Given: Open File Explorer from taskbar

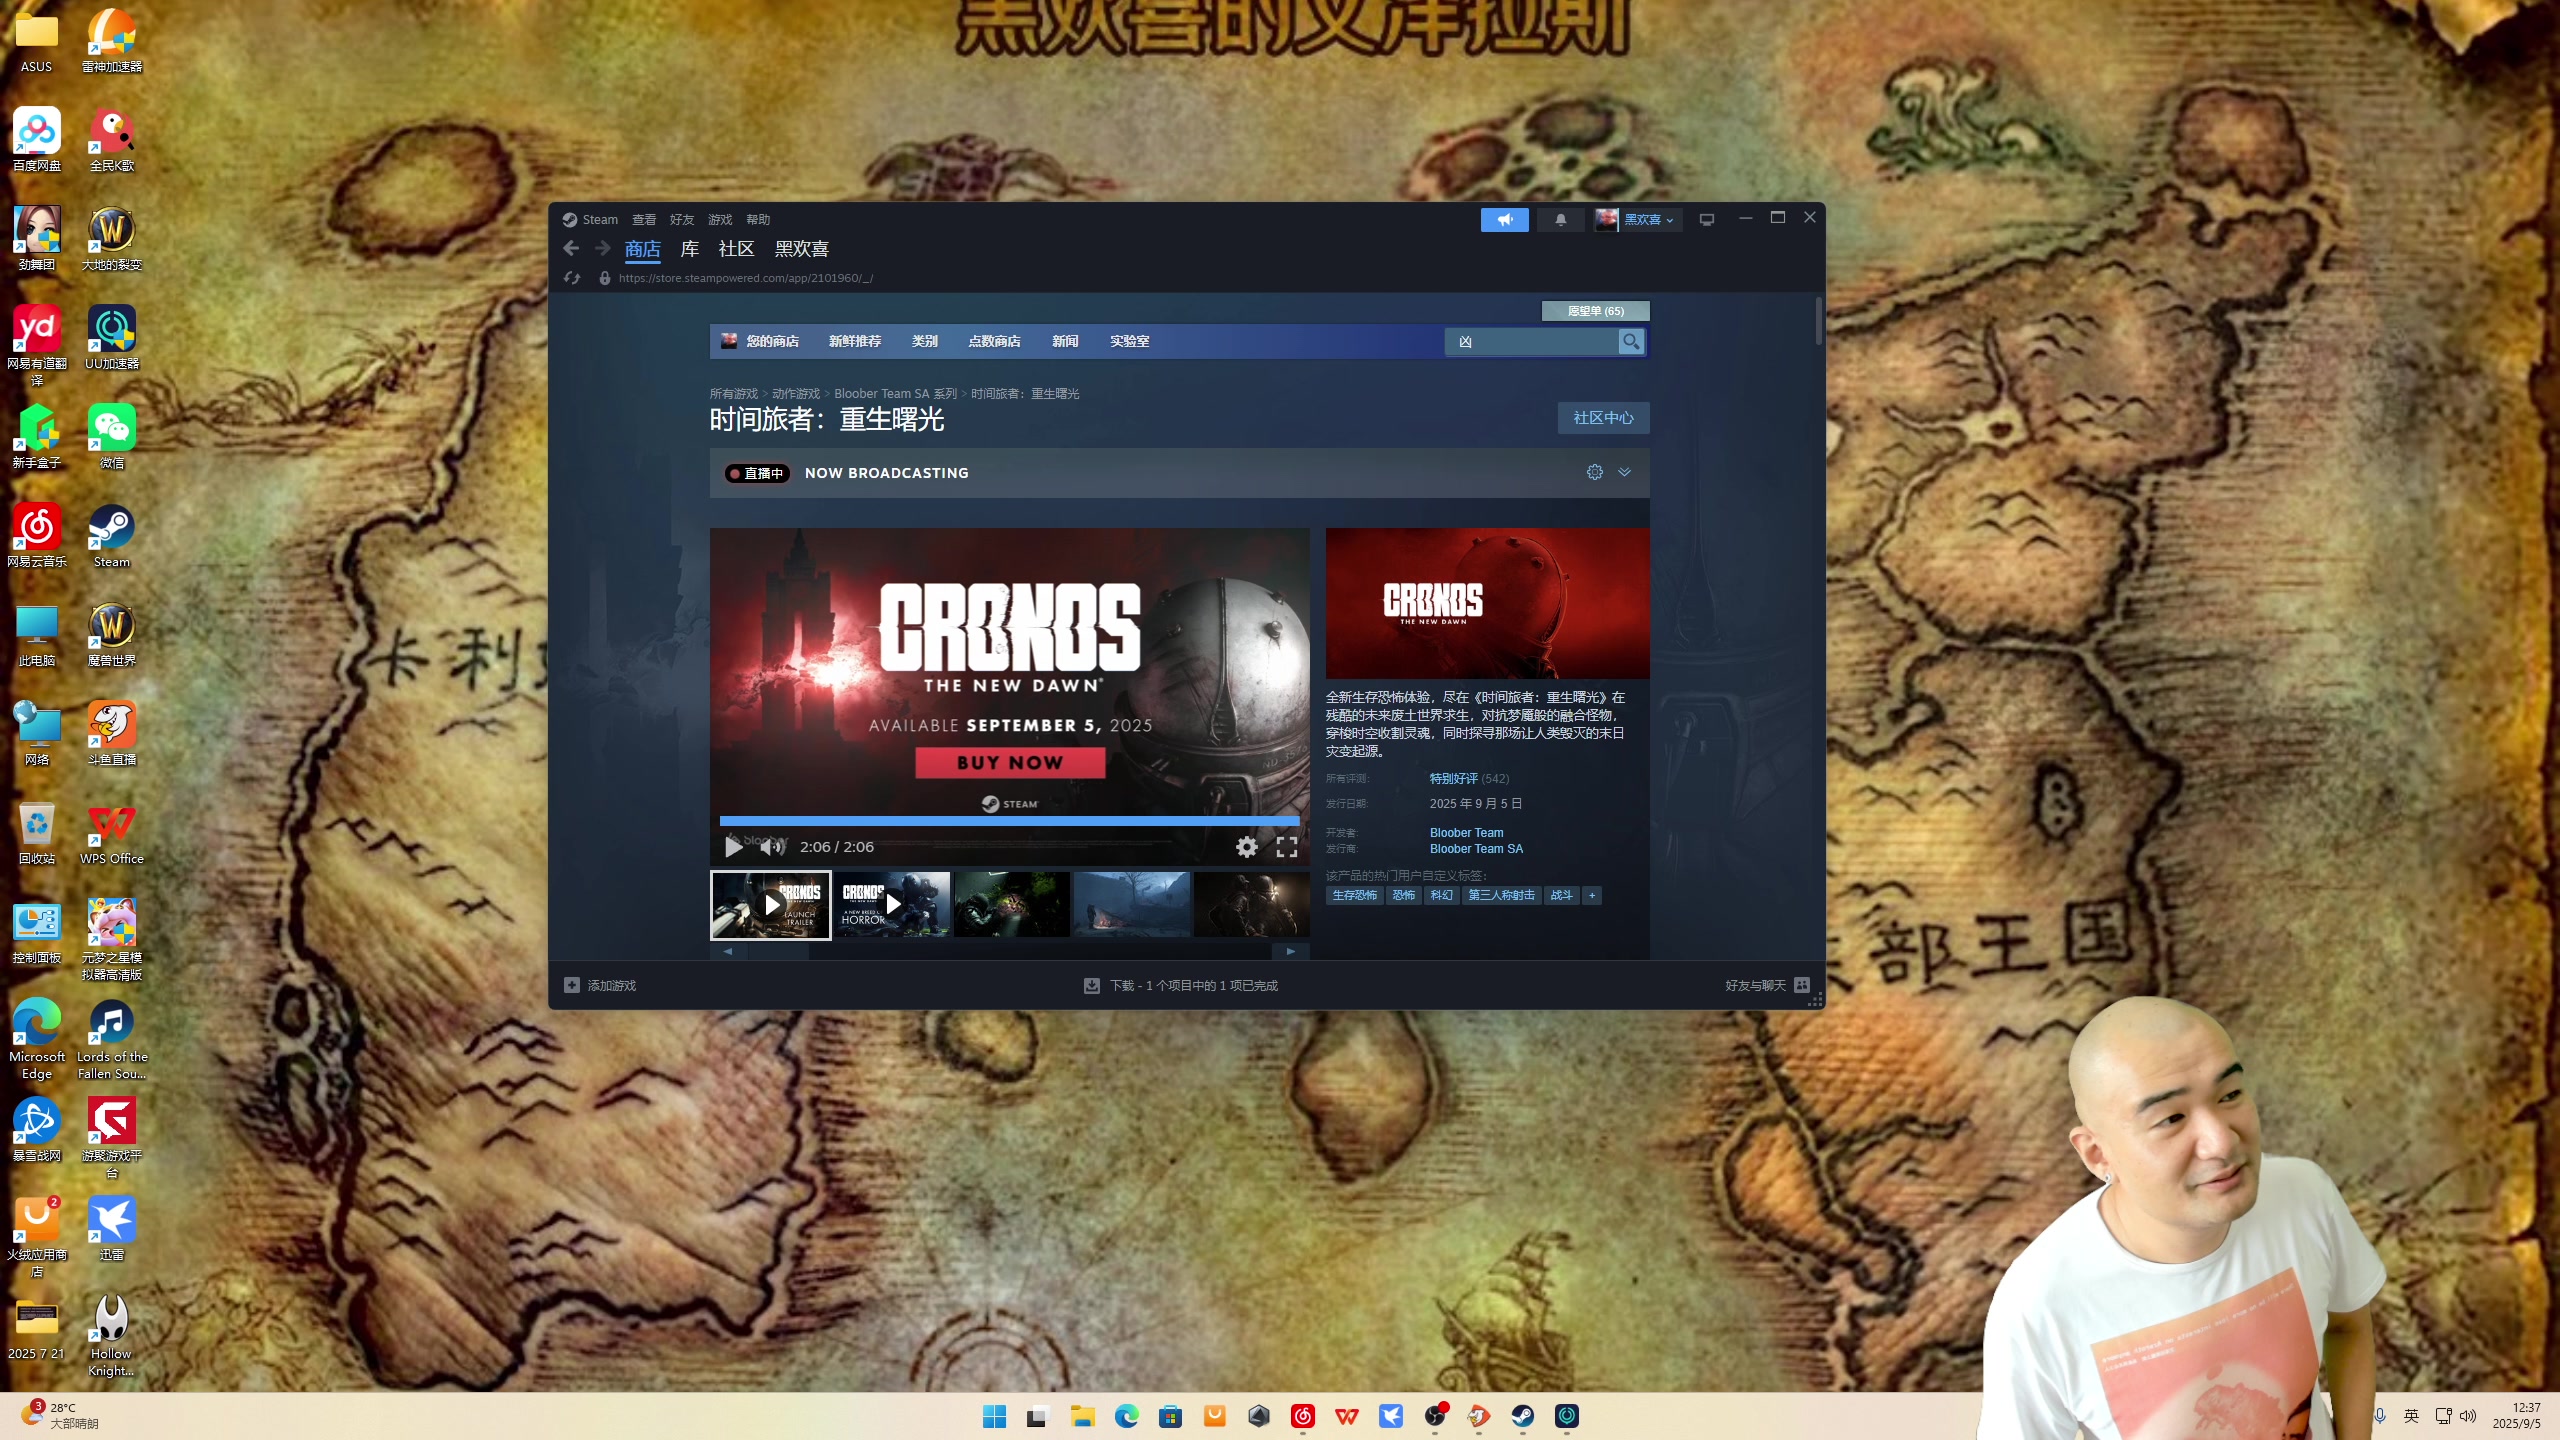Looking at the screenshot, I should 1082,1416.
